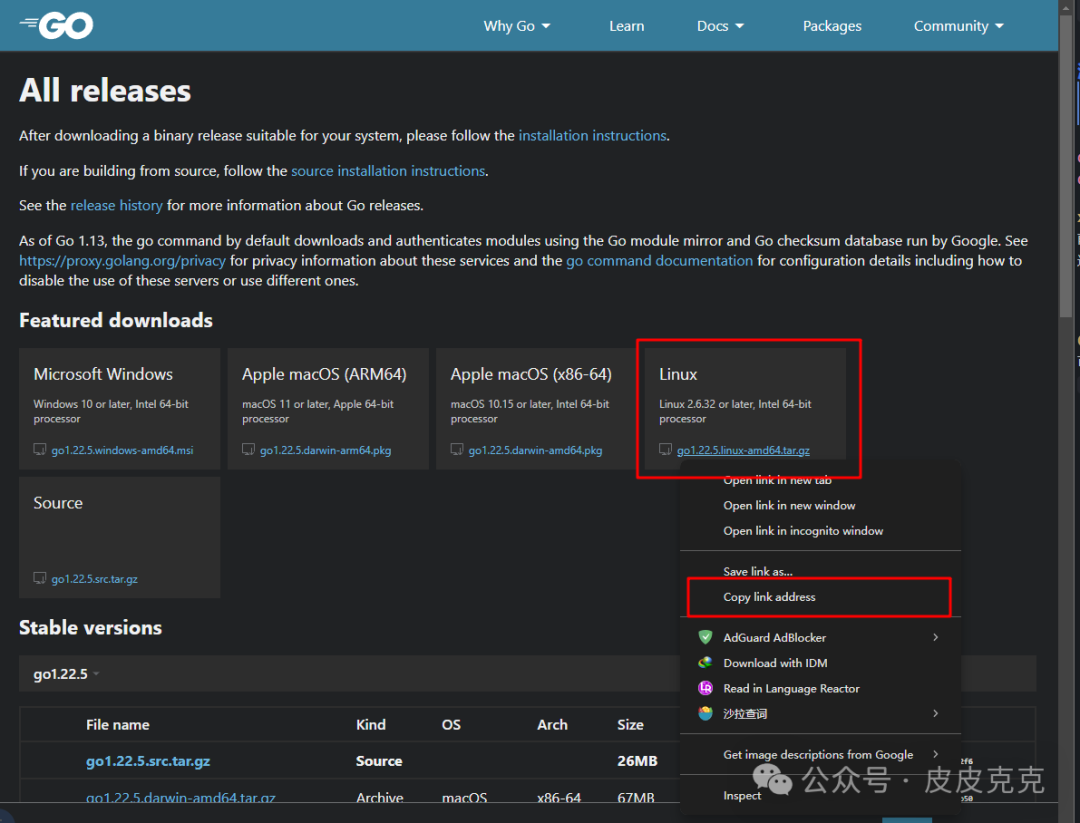
Task: Click the OS column header
Action: tap(451, 725)
